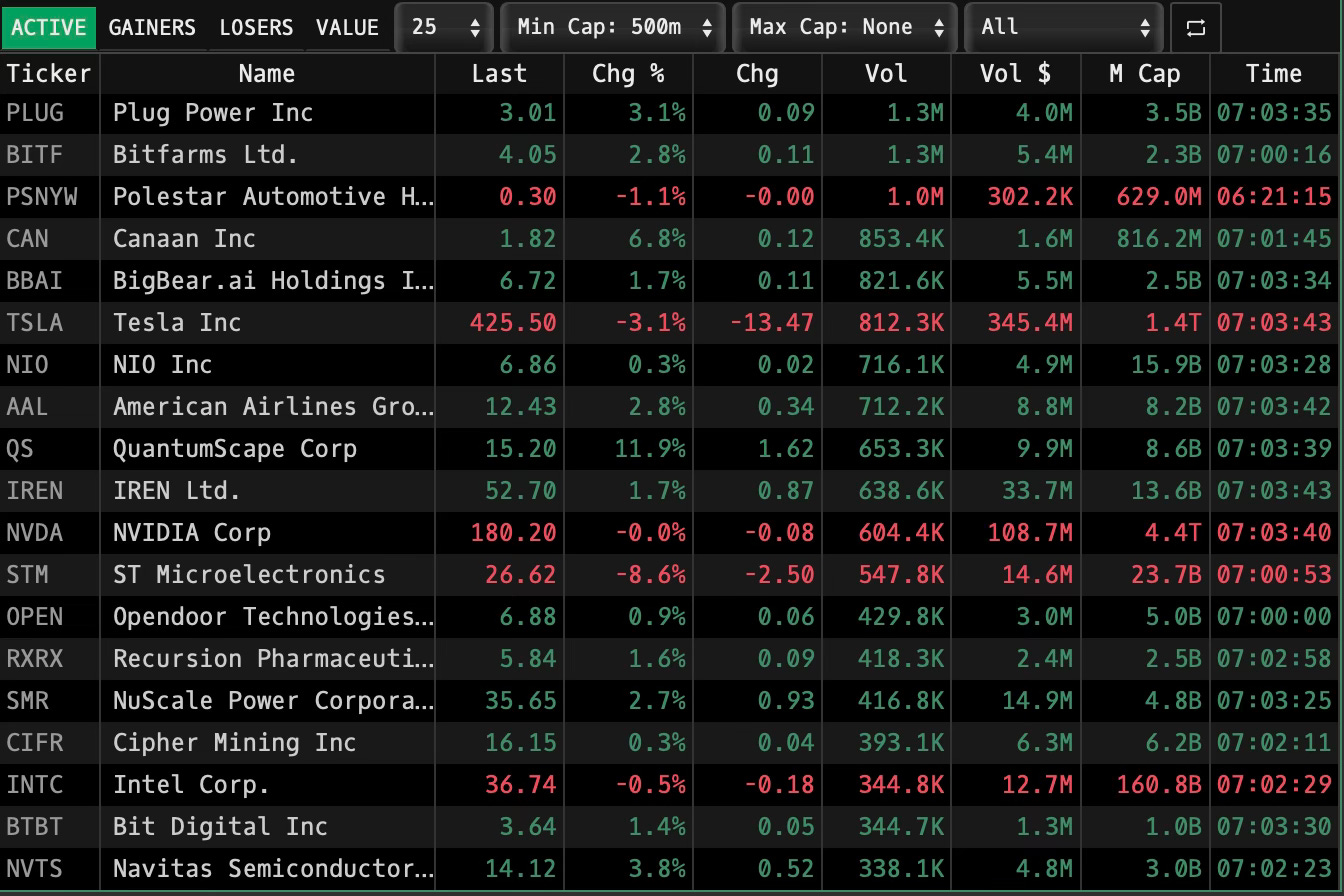The height and width of the screenshot is (896, 1344).
Task: Select the AAL ticker
Action: 27,407
